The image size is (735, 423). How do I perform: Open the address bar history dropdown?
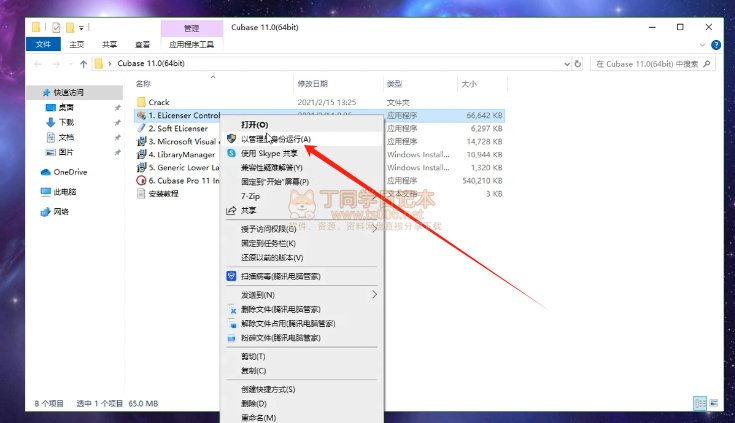[567, 64]
